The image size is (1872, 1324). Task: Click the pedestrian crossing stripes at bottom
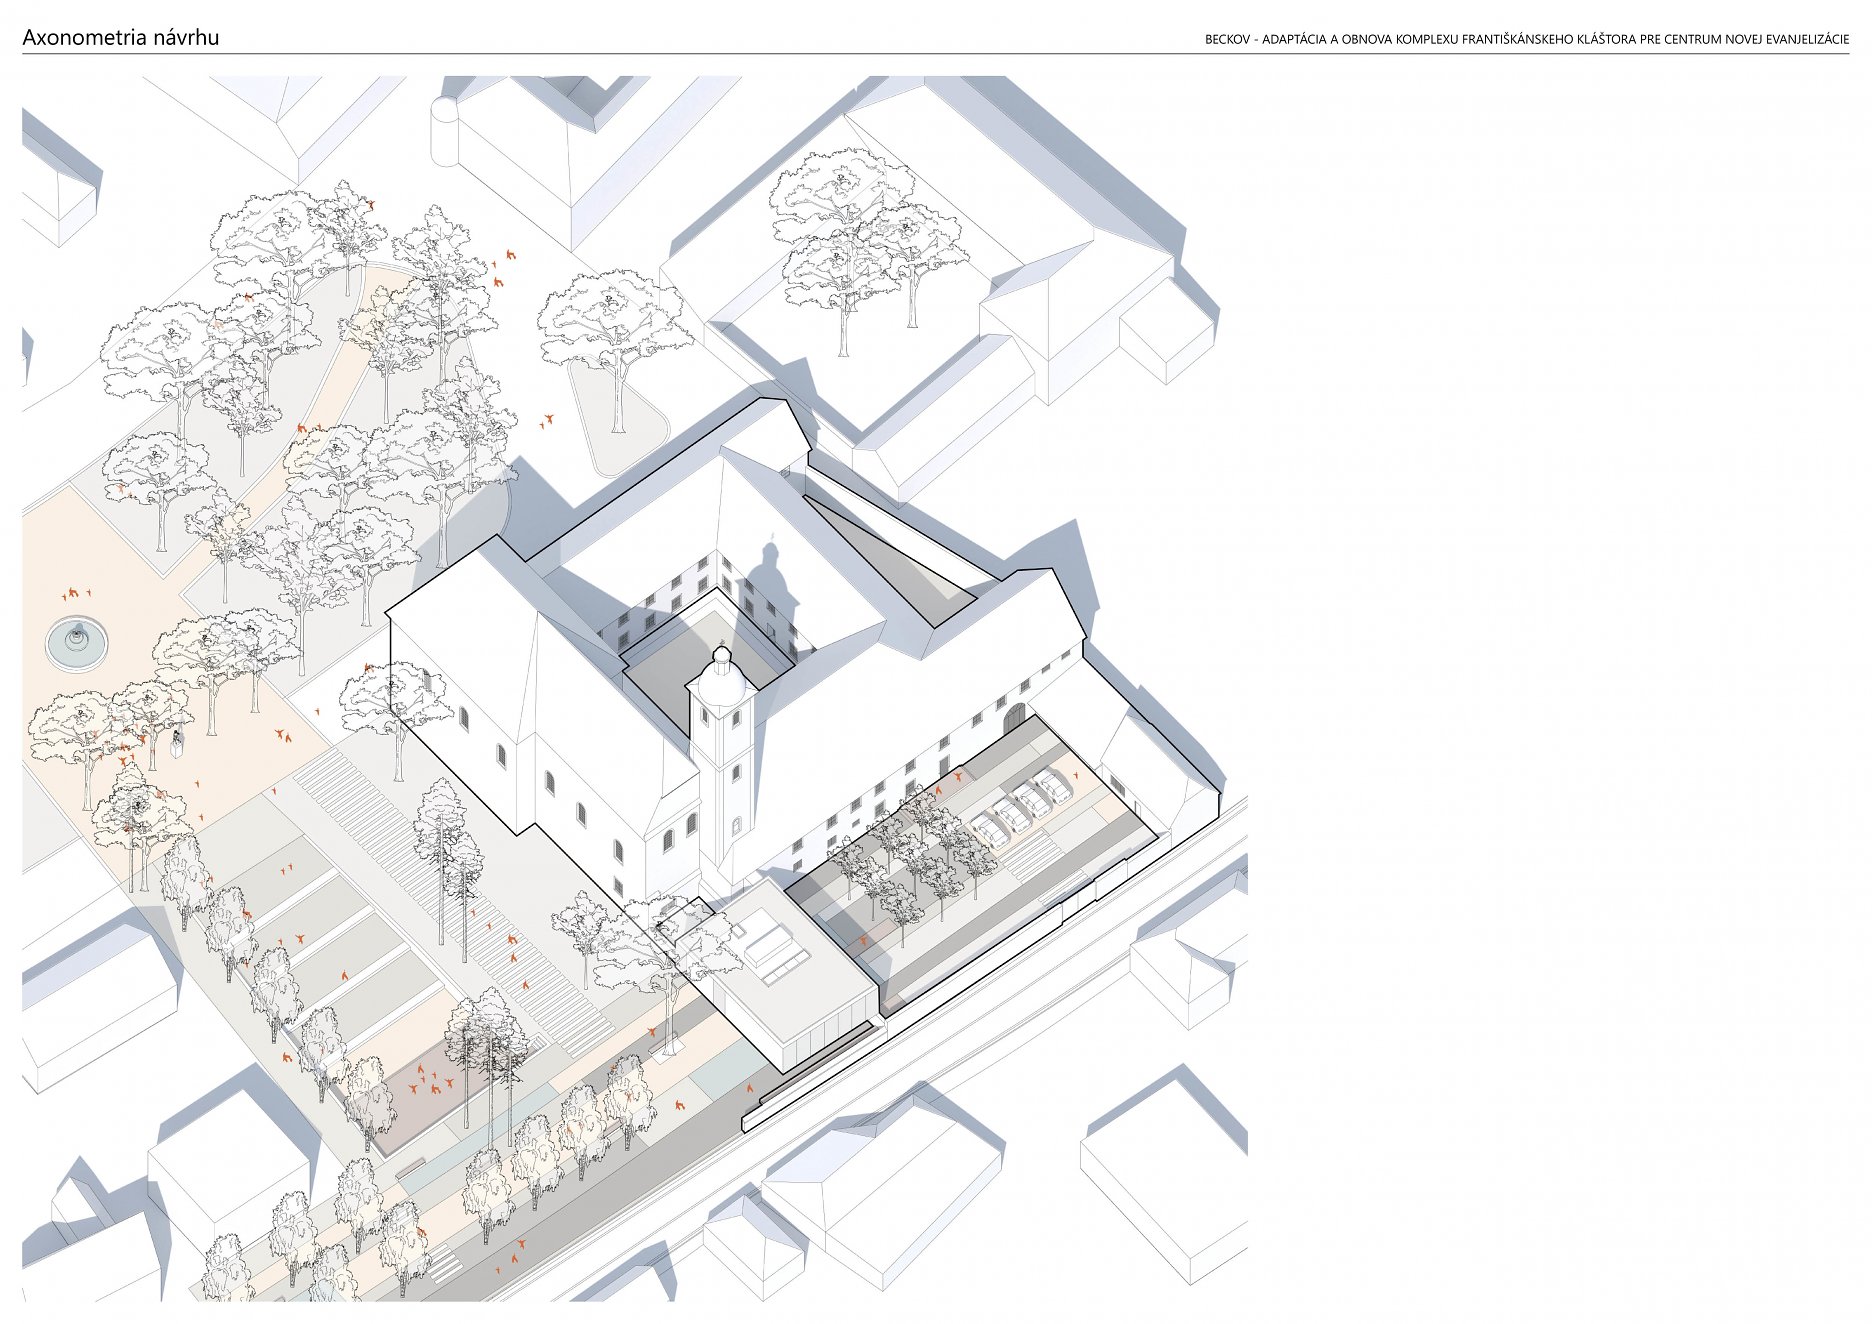point(443,1266)
